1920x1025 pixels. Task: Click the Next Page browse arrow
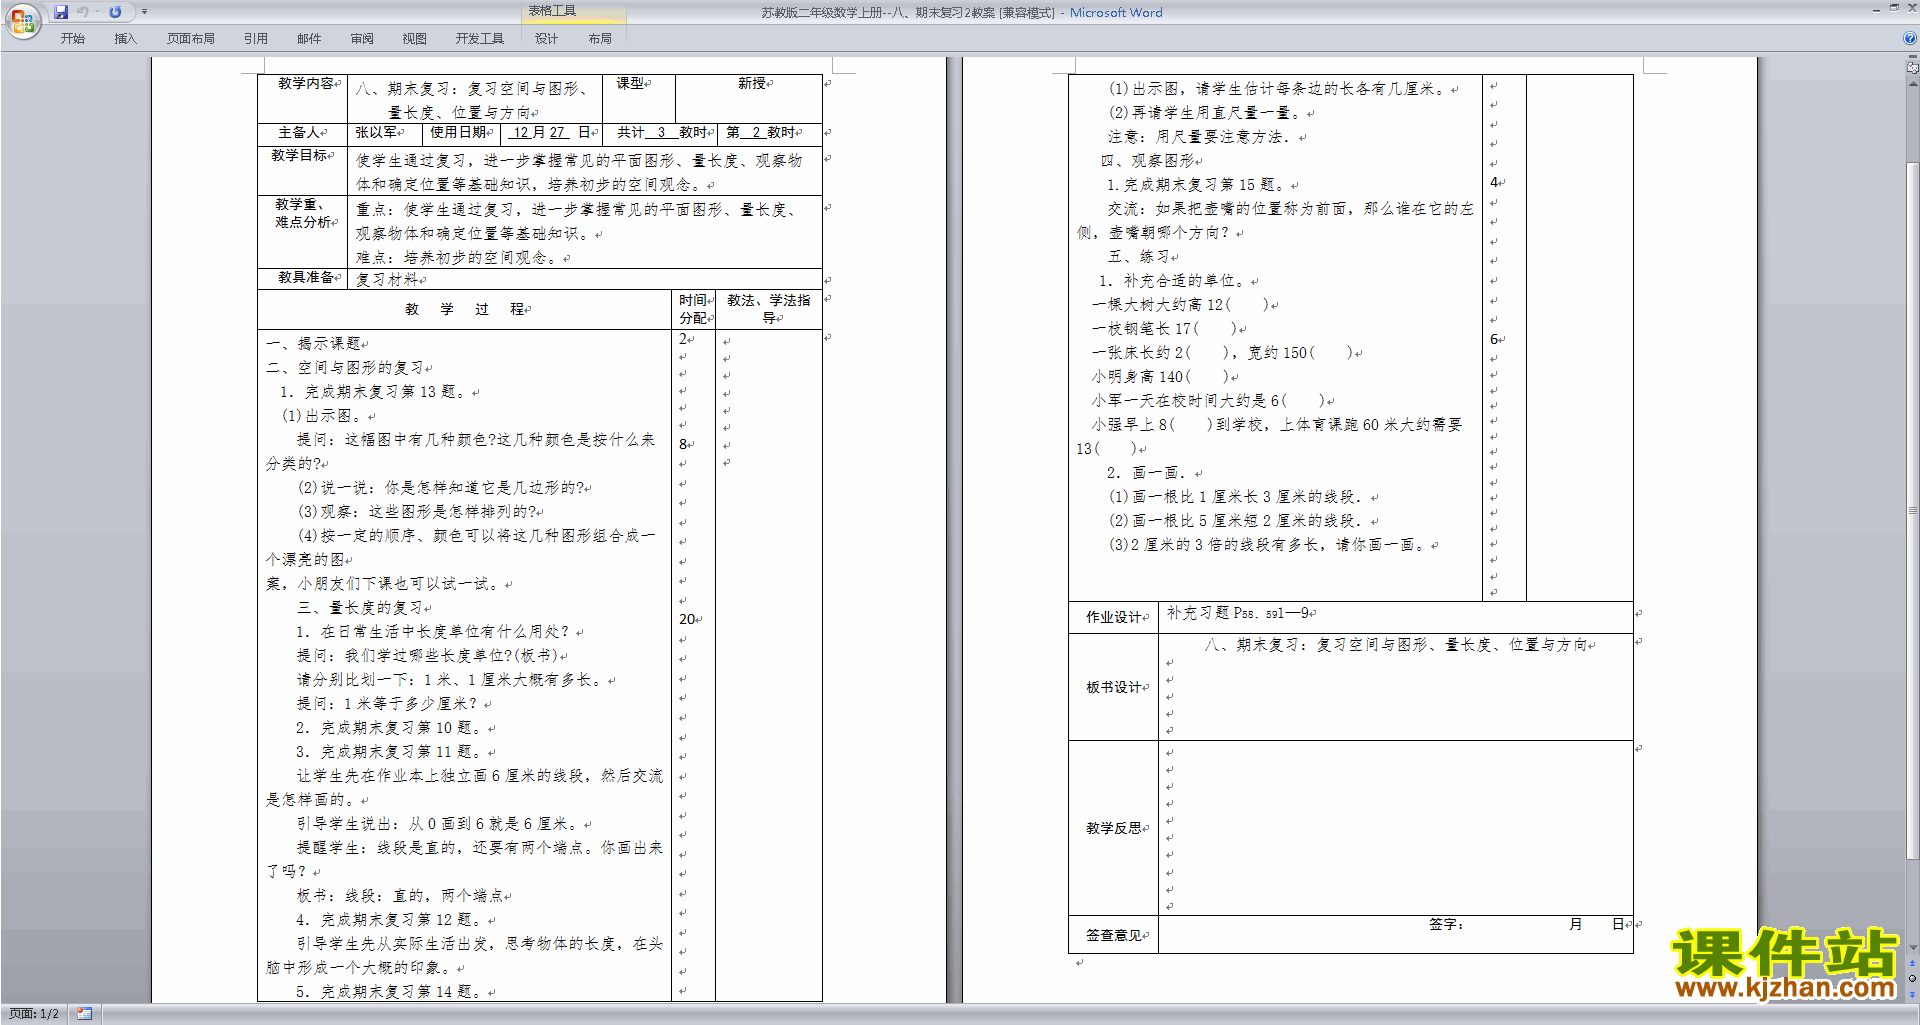1913,994
